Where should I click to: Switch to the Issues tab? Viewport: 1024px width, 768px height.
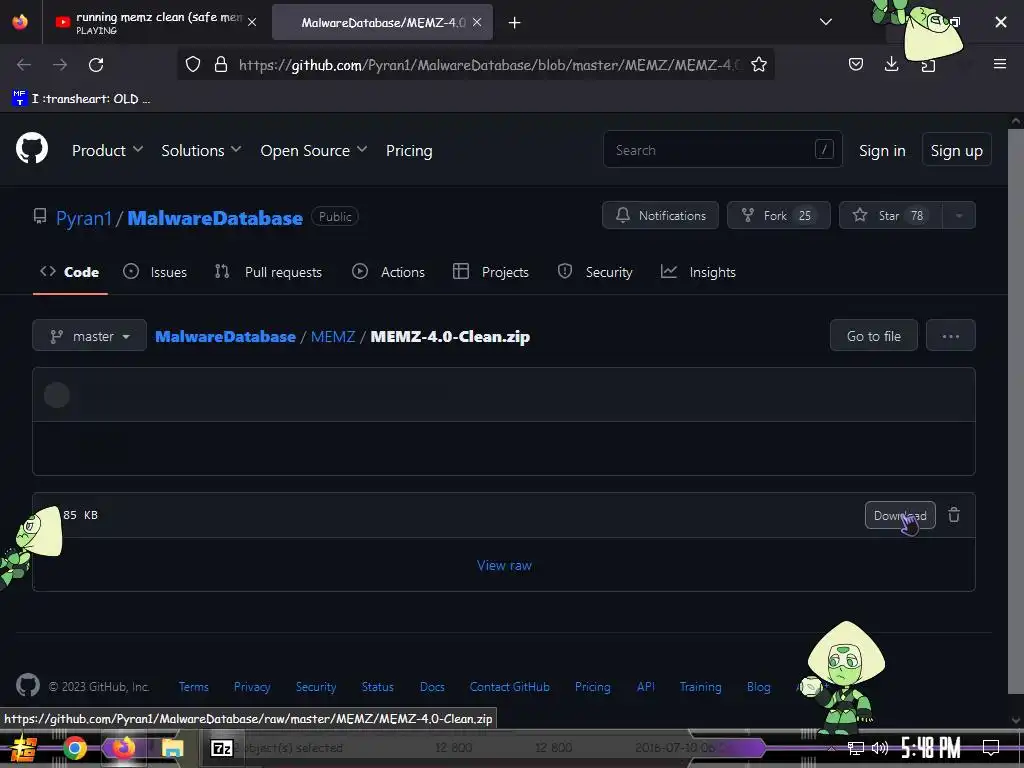pyautogui.click(x=155, y=272)
